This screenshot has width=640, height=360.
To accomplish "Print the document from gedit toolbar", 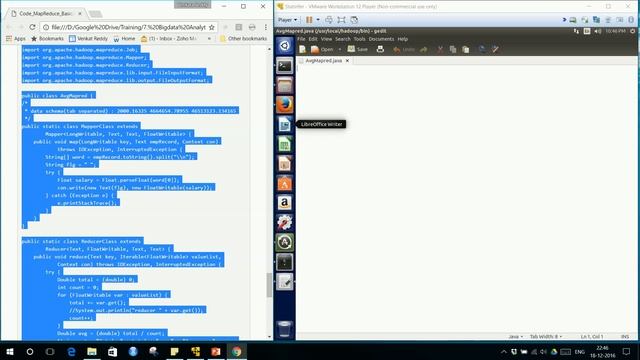I will pyautogui.click(x=380, y=49).
